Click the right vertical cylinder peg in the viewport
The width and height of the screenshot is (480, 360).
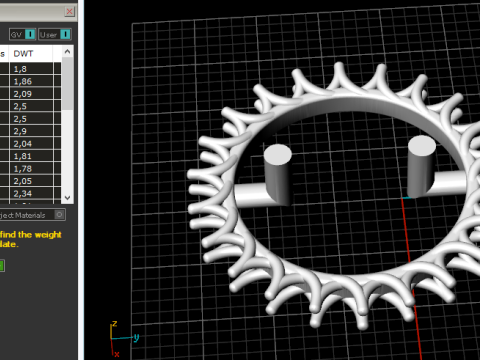[421, 166]
